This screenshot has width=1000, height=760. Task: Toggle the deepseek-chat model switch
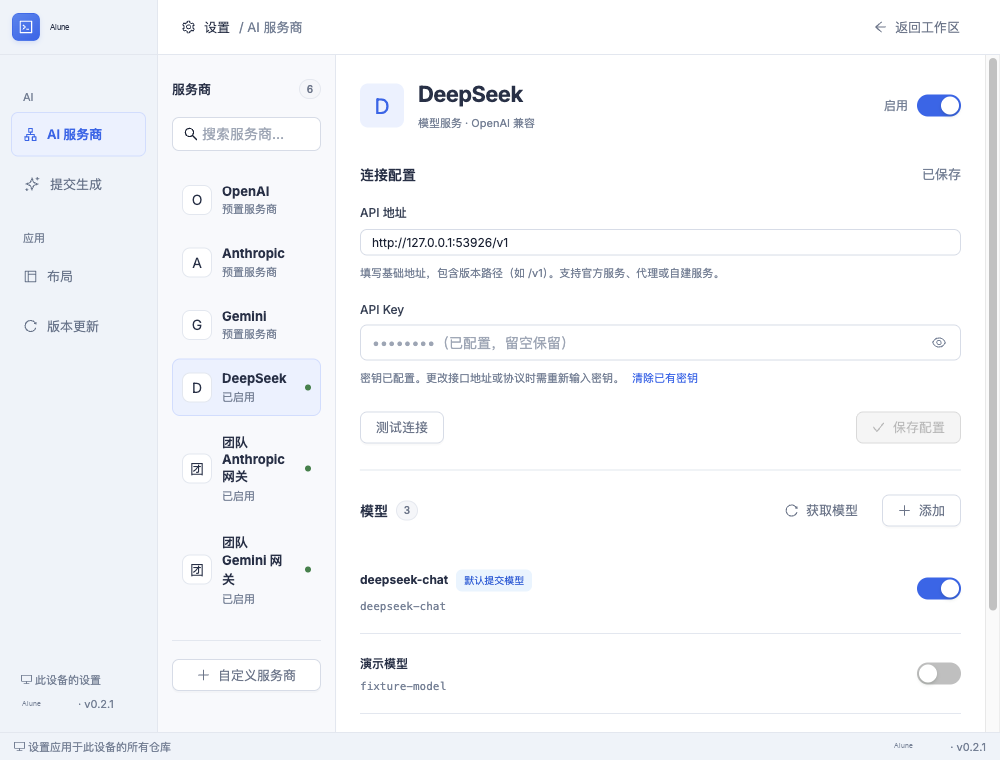tap(939, 588)
